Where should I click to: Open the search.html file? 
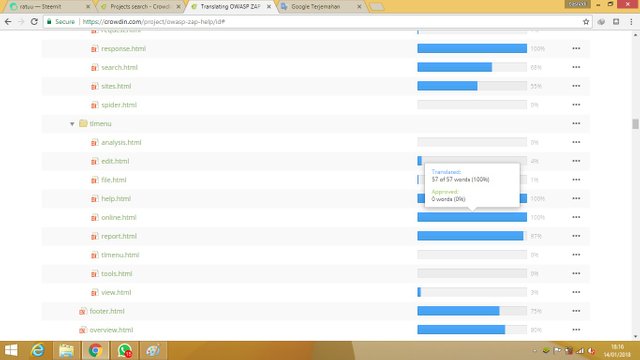(119, 67)
